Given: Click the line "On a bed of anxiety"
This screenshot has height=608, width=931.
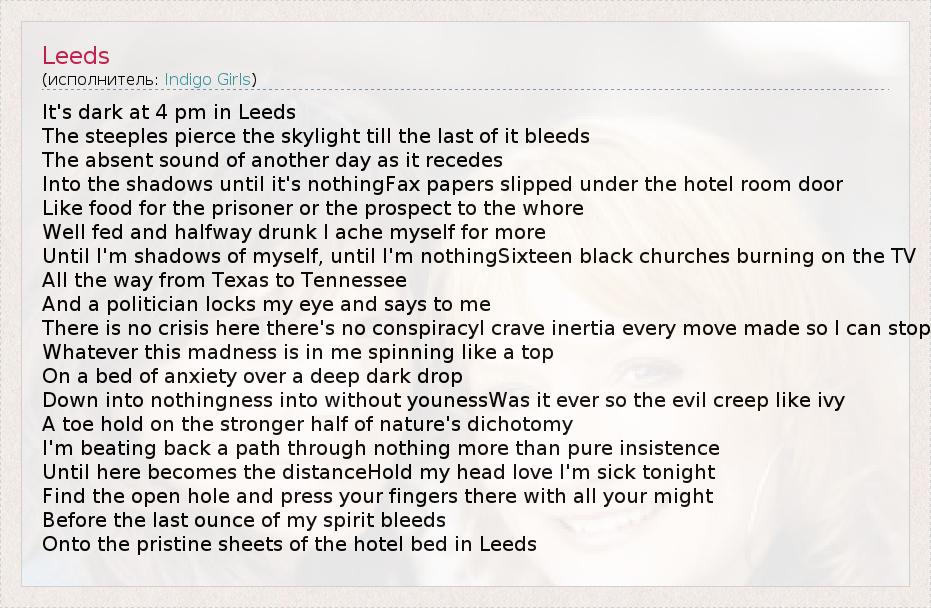Looking at the screenshot, I should pyautogui.click(x=252, y=376).
